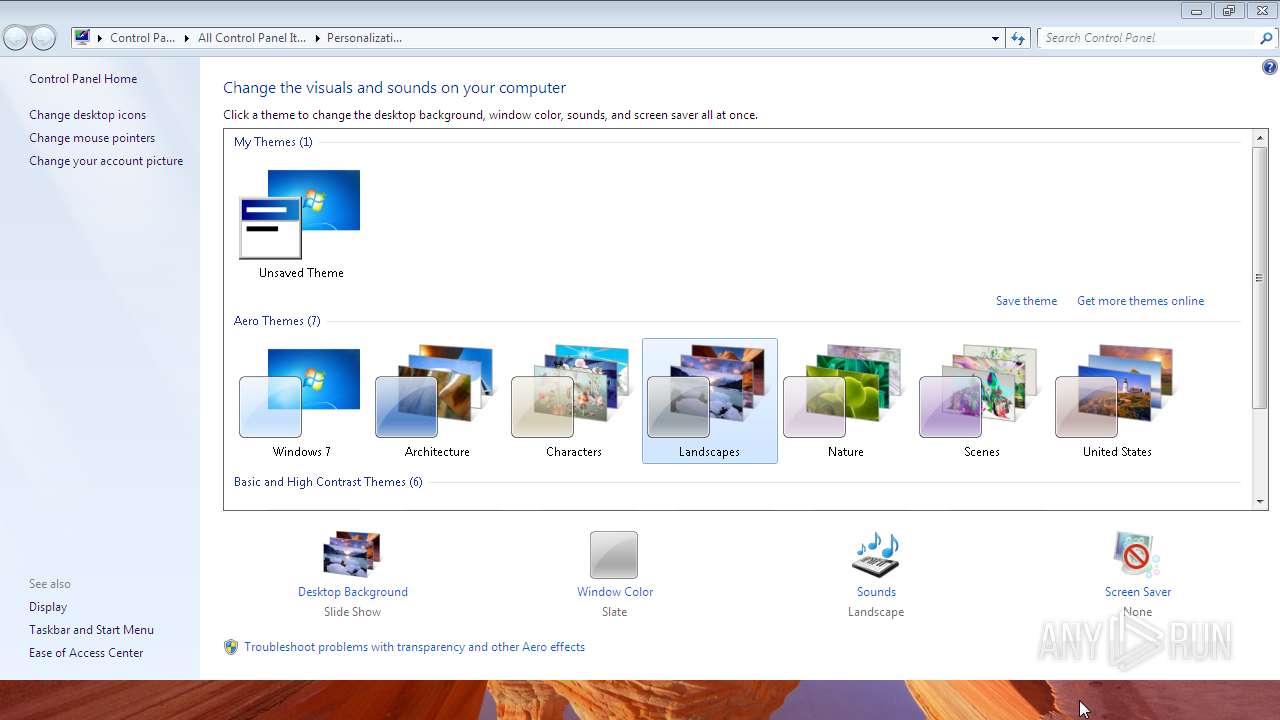Click the shield icon beside Troubleshoot link
The image size is (1280, 720).
[231, 647]
